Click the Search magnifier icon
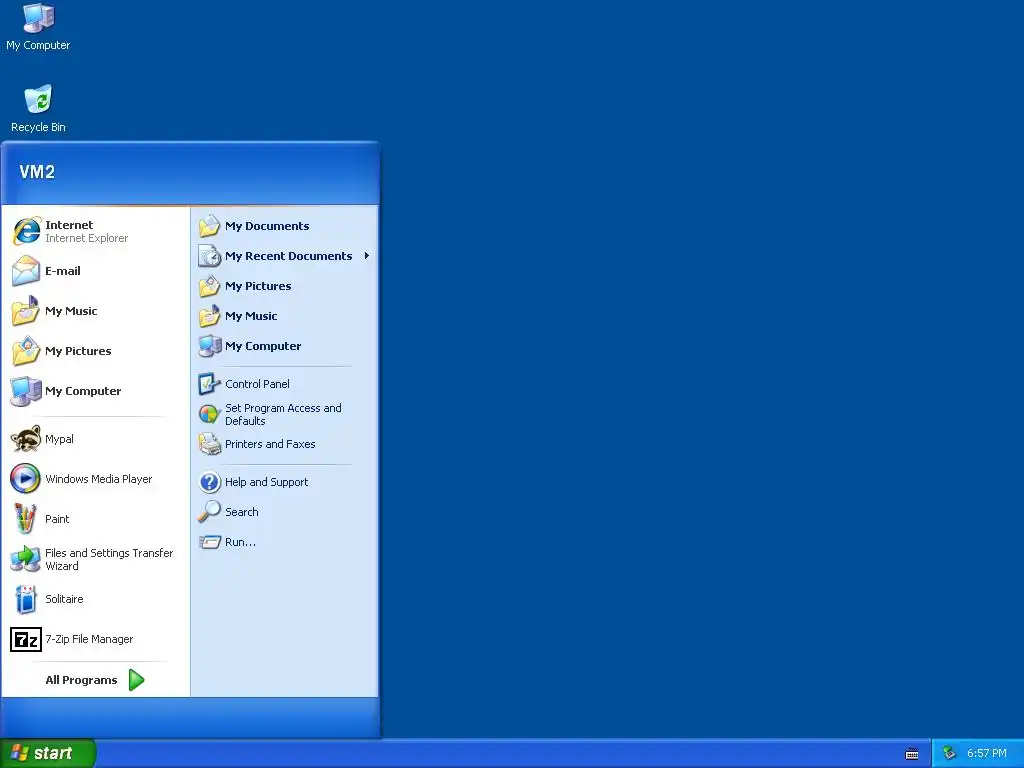This screenshot has width=1024, height=768. (210, 512)
